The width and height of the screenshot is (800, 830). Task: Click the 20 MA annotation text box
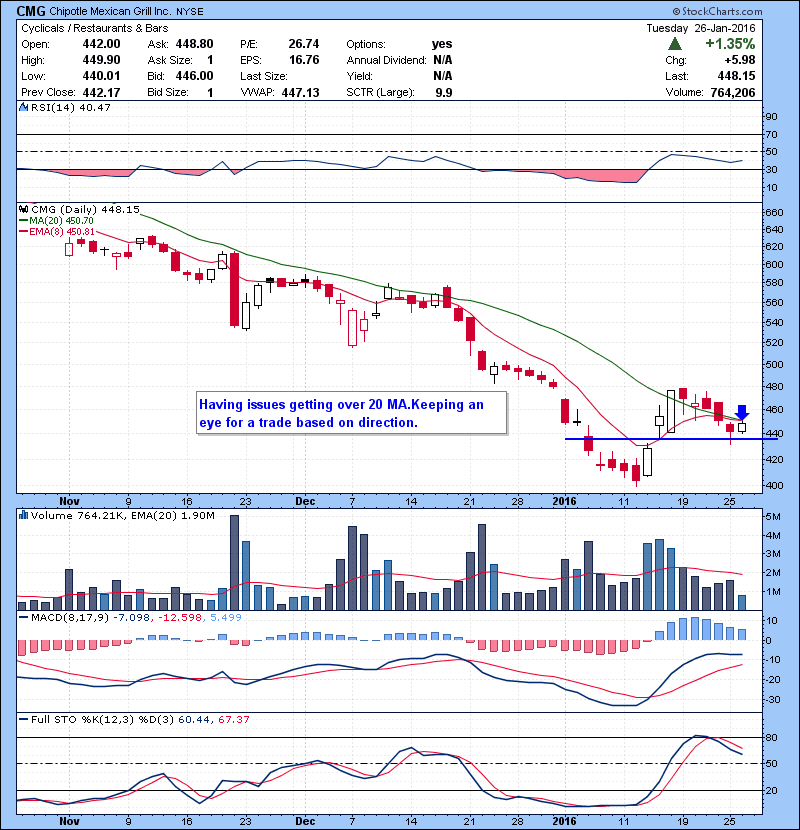coord(351,413)
